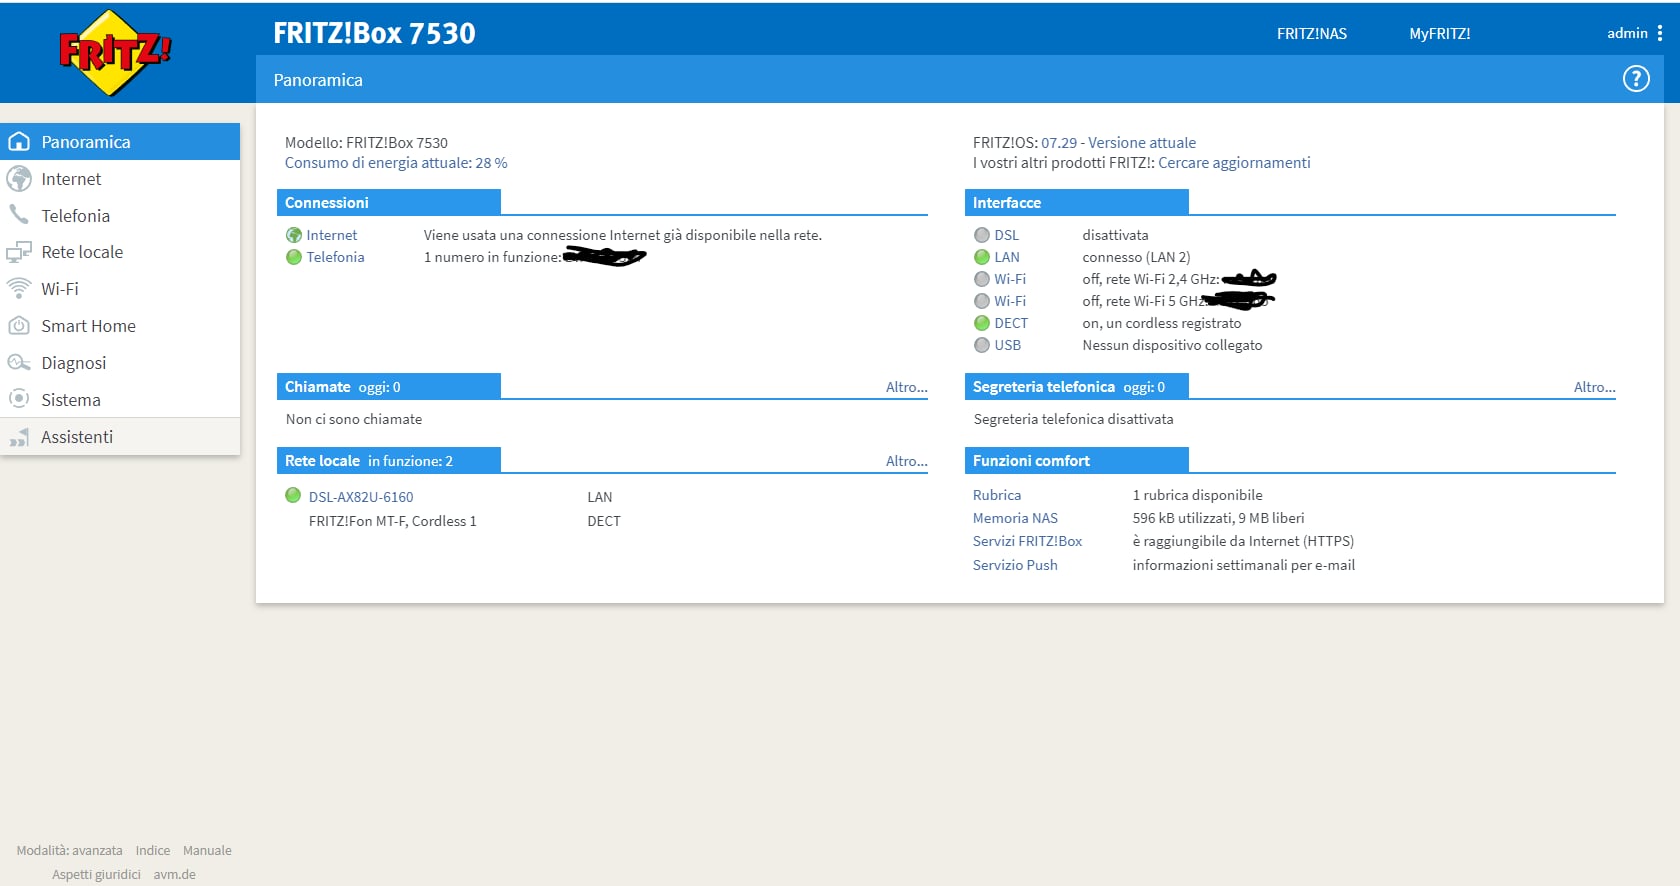This screenshot has height=886, width=1680.
Task: Open the DSL-AX82U-6160 device link
Action: [361, 497]
